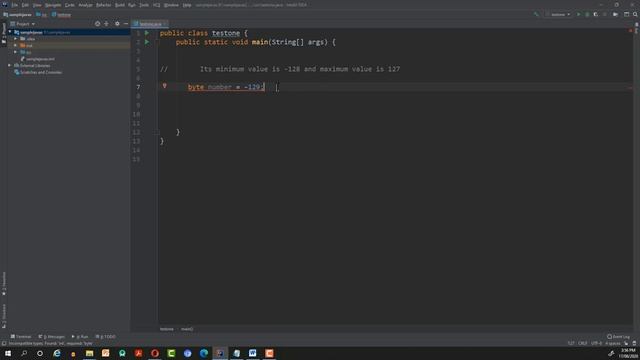Open the Event Log

coord(618,337)
